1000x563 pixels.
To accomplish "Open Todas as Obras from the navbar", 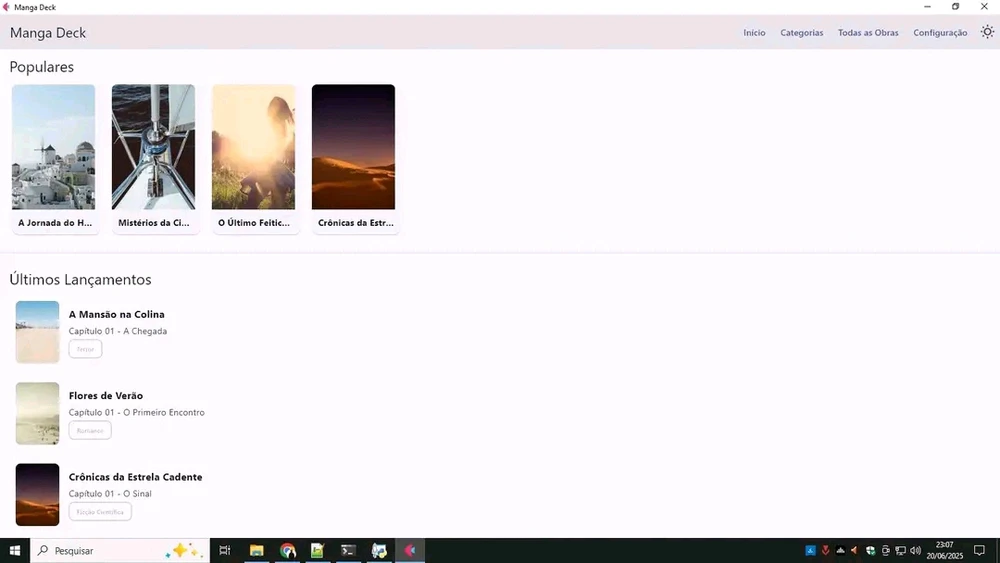I will pyautogui.click(x=868, y=33).
